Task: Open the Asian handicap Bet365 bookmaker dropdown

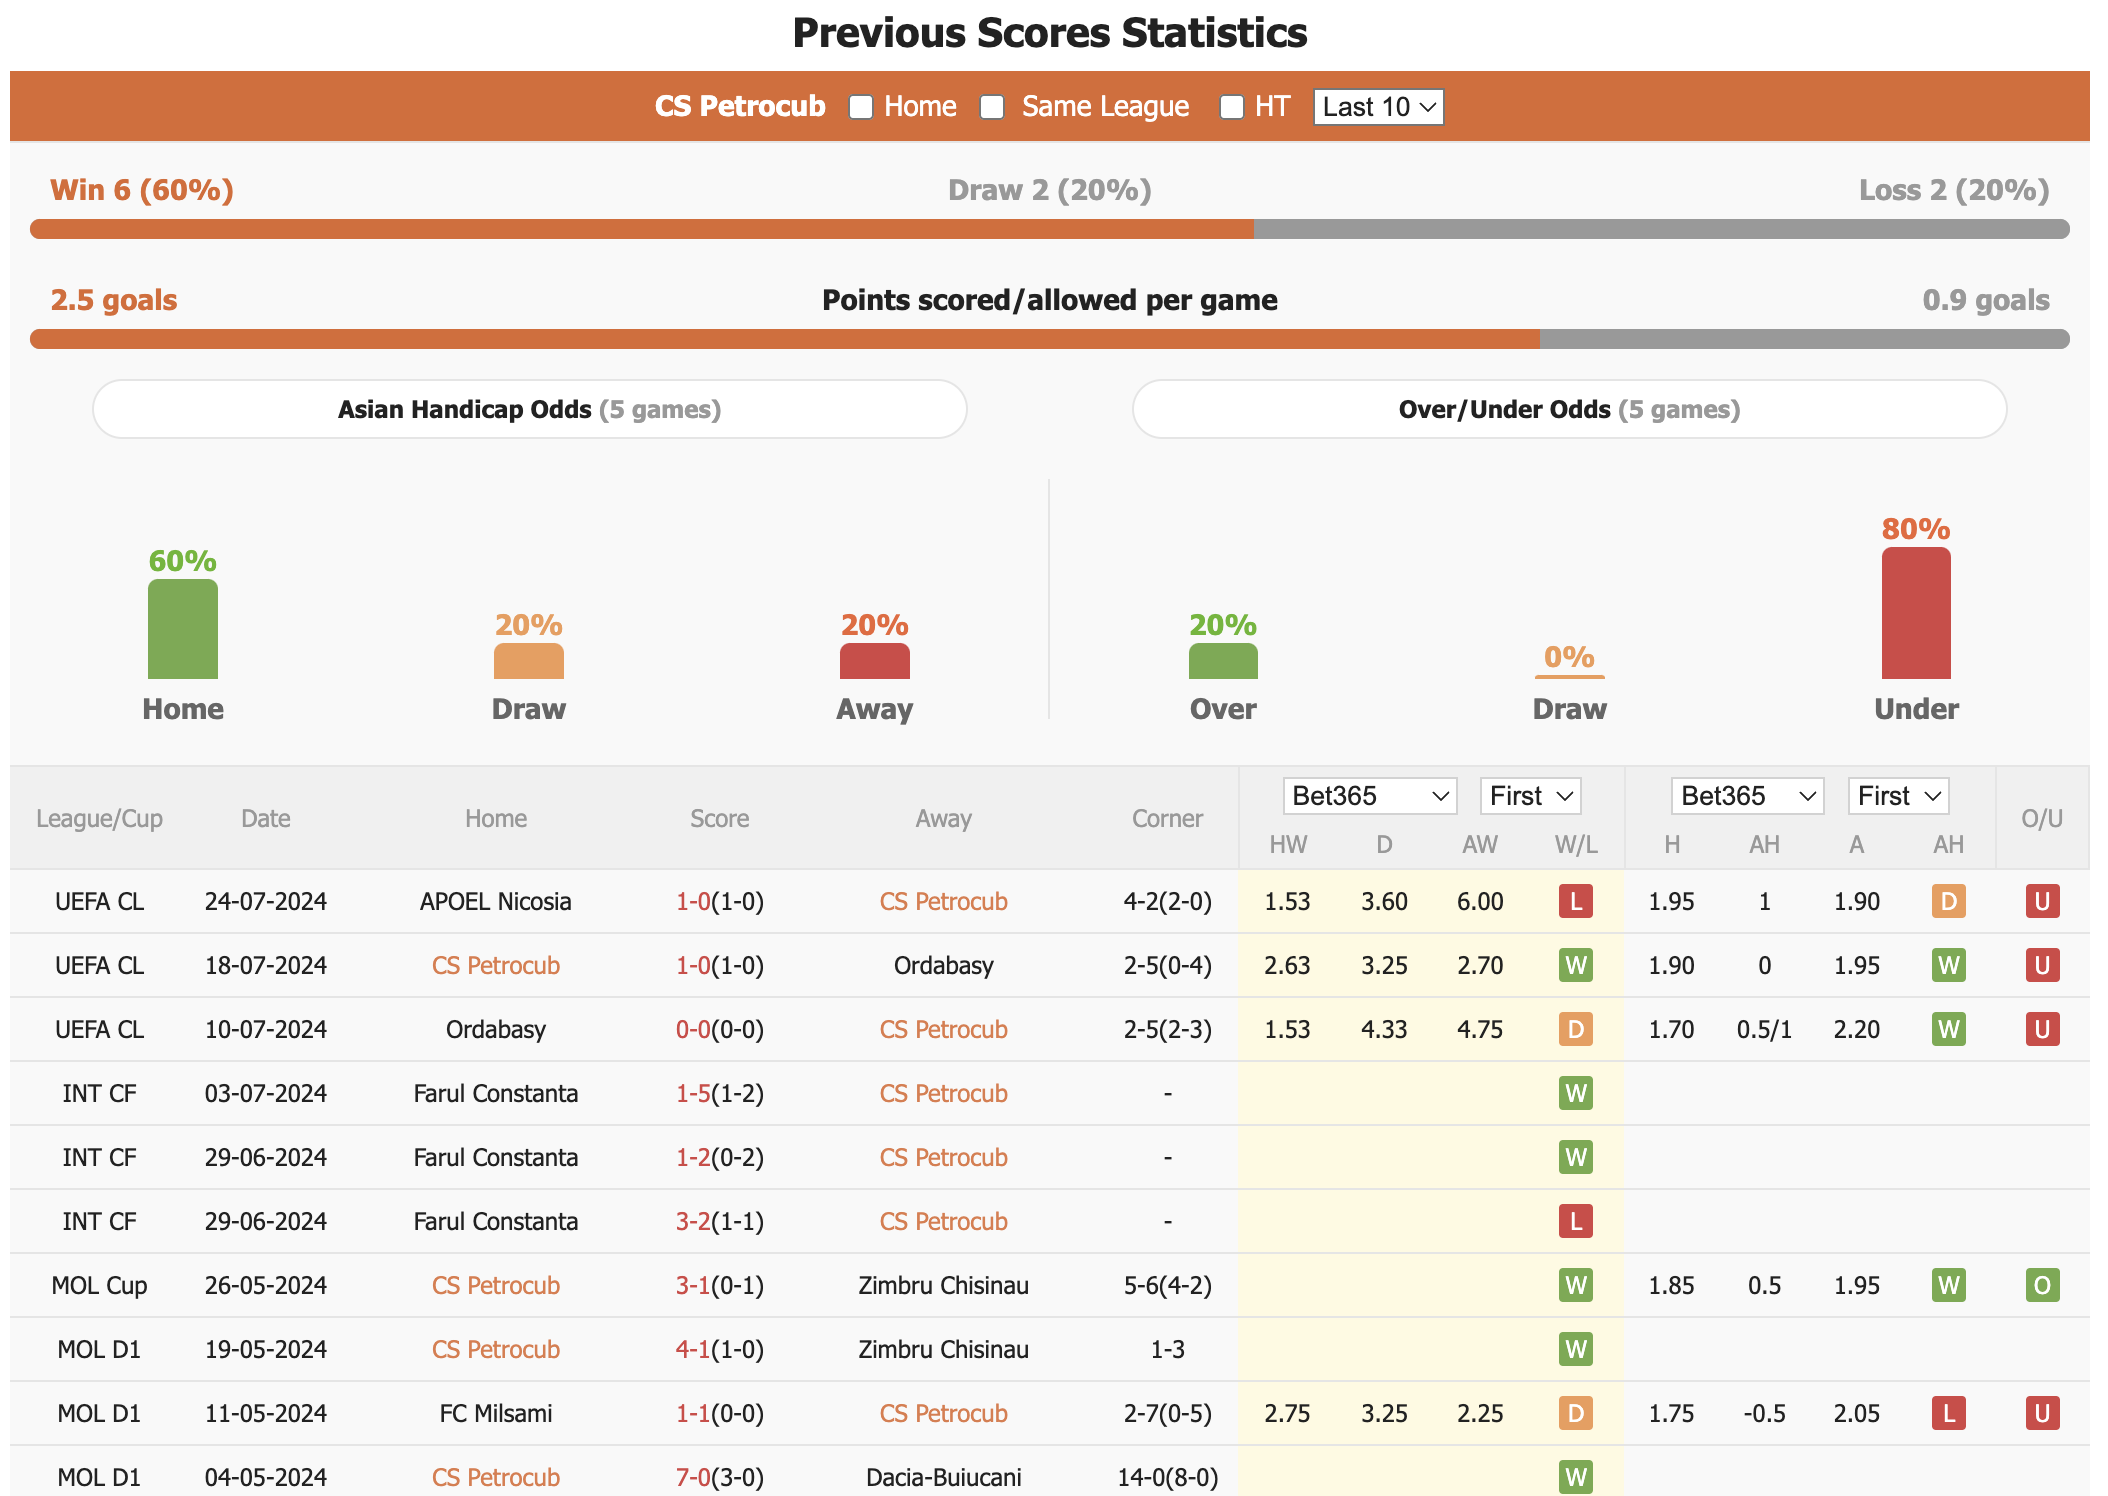Action: [x=1747, y=796]
